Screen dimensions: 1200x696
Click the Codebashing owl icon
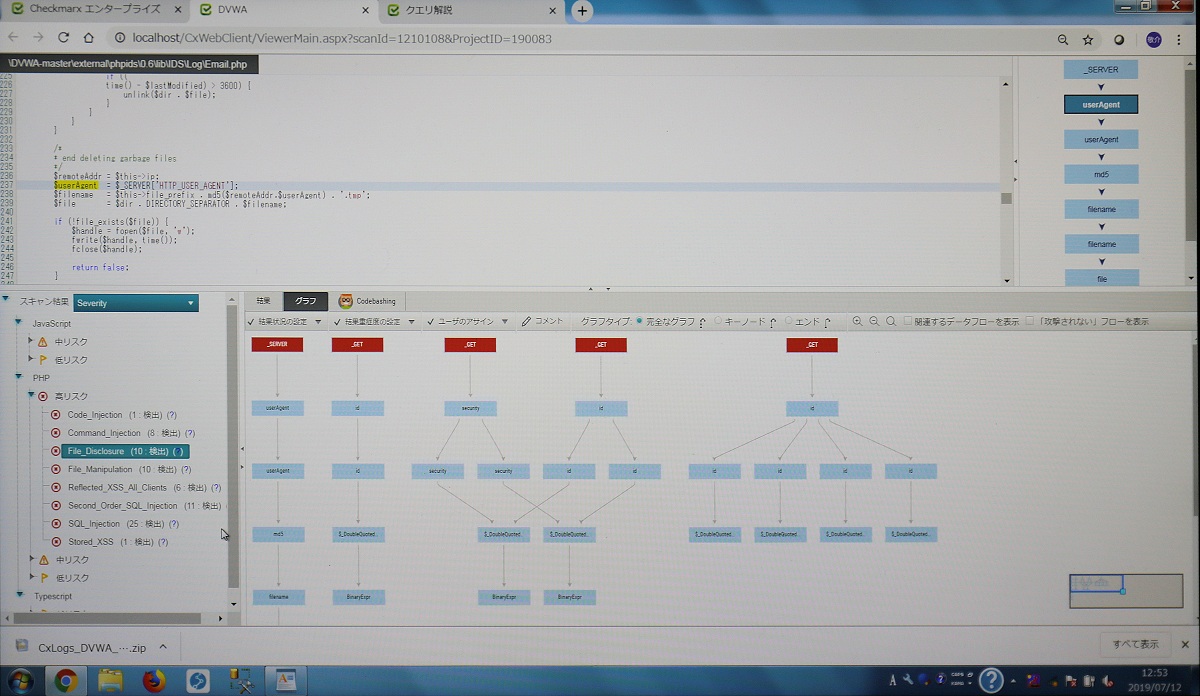pos(346,301)
